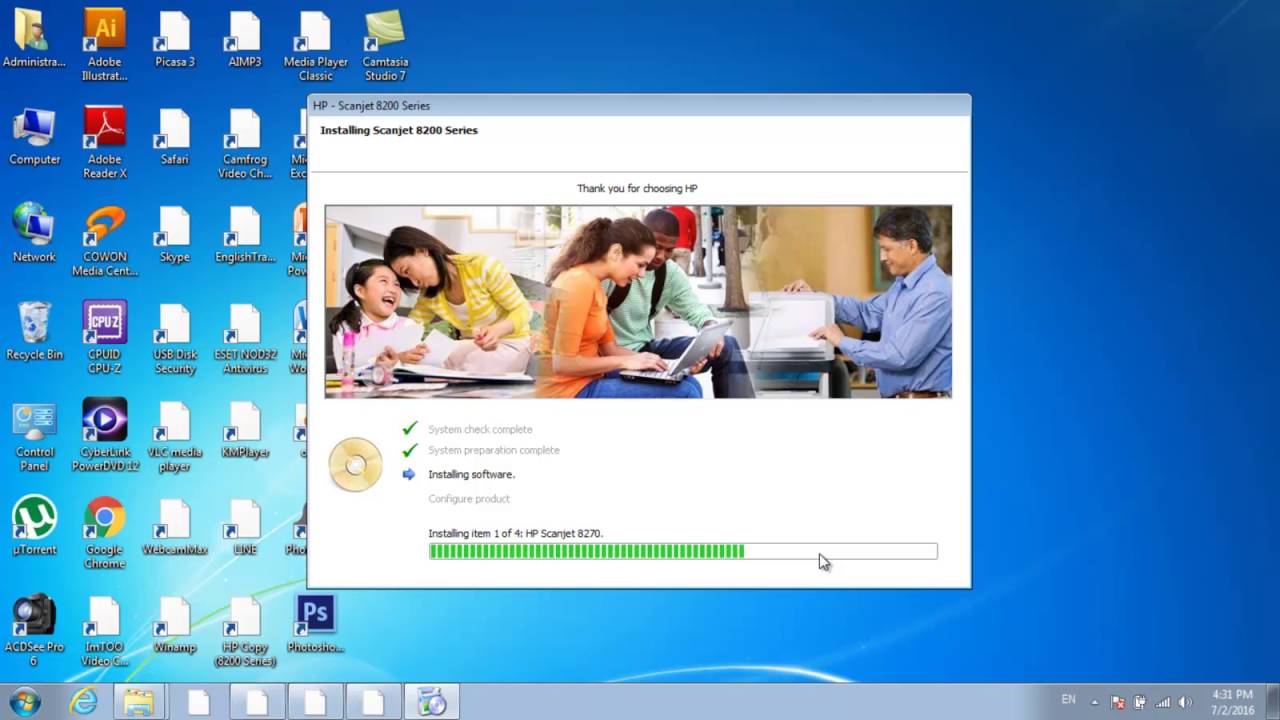The image size is (1280, 720).
Task: Select the HP Copy (8200 Series) shortcut
Action: point(245,630)
